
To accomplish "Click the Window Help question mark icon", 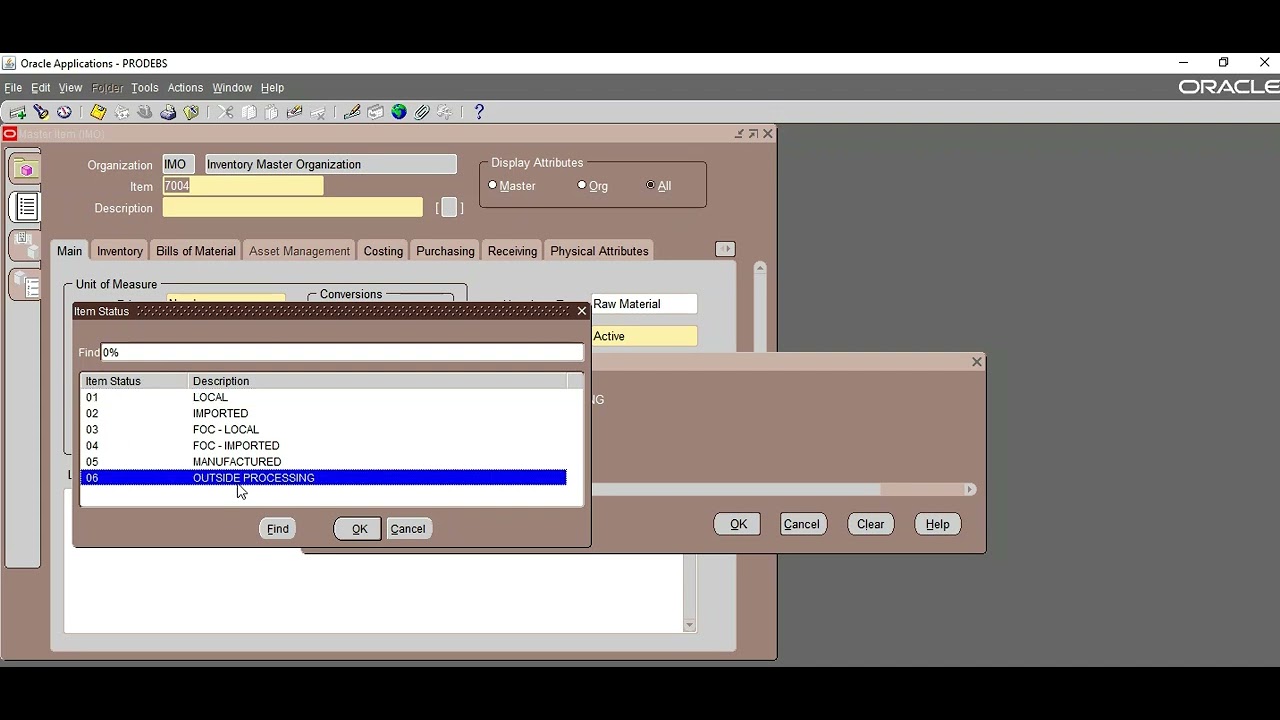I will click(479, 112).
